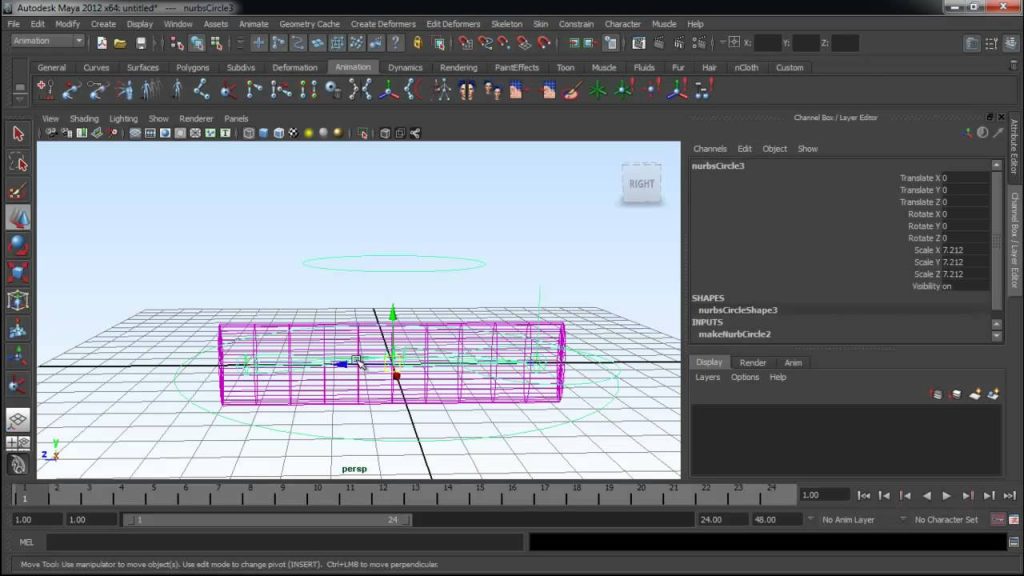Switch to the Polygons shelf tab
This screenshot has height=576, width=1024.
point(193,67)
